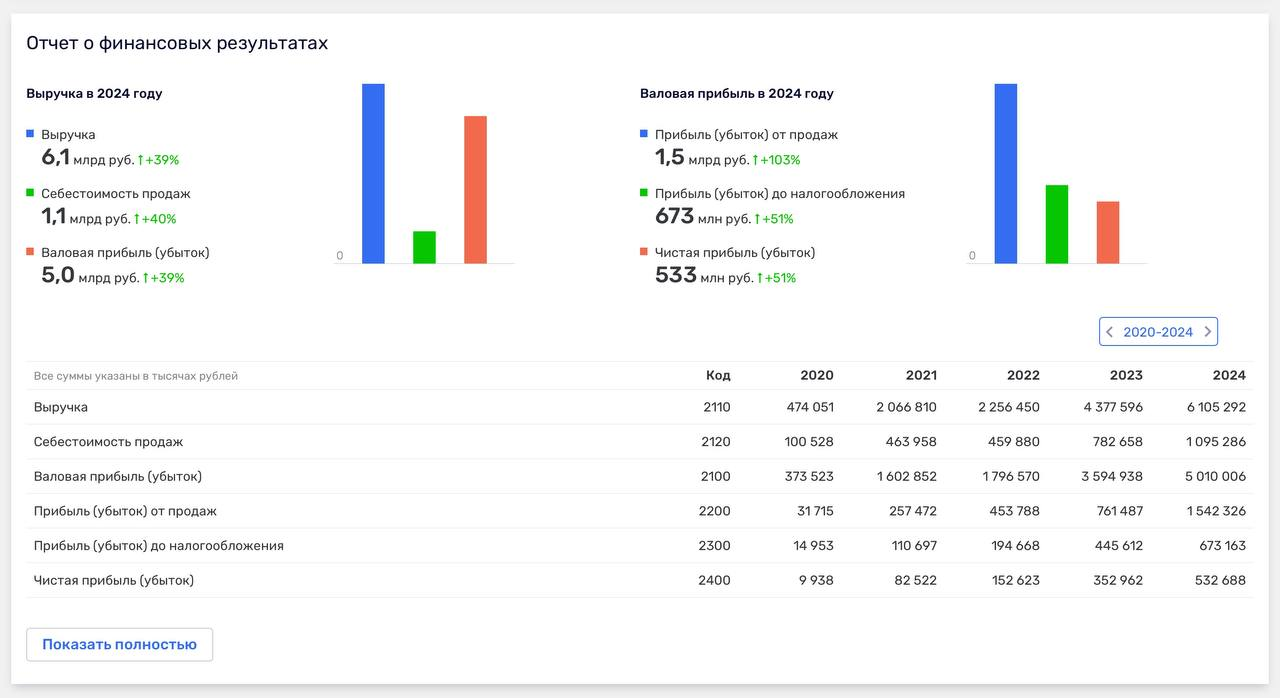Click the red Валовая прибыль legend square
The height and width of the screenshot is (698, 1280).
pyautogui.click(x=30, y=252)
